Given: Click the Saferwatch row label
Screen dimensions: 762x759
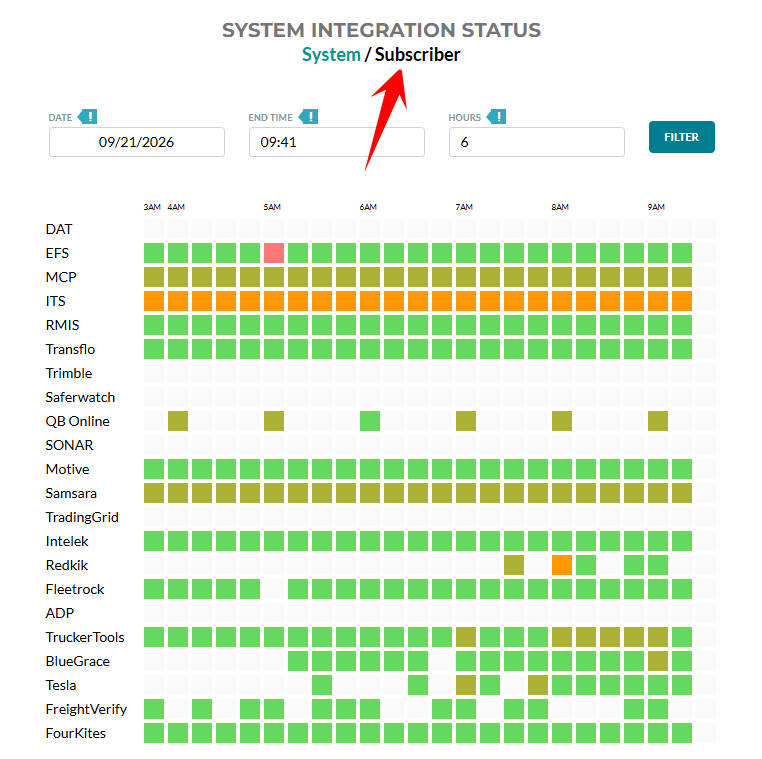Looking at the screenshot, I should pyautogui.click(x=80, y=397).
